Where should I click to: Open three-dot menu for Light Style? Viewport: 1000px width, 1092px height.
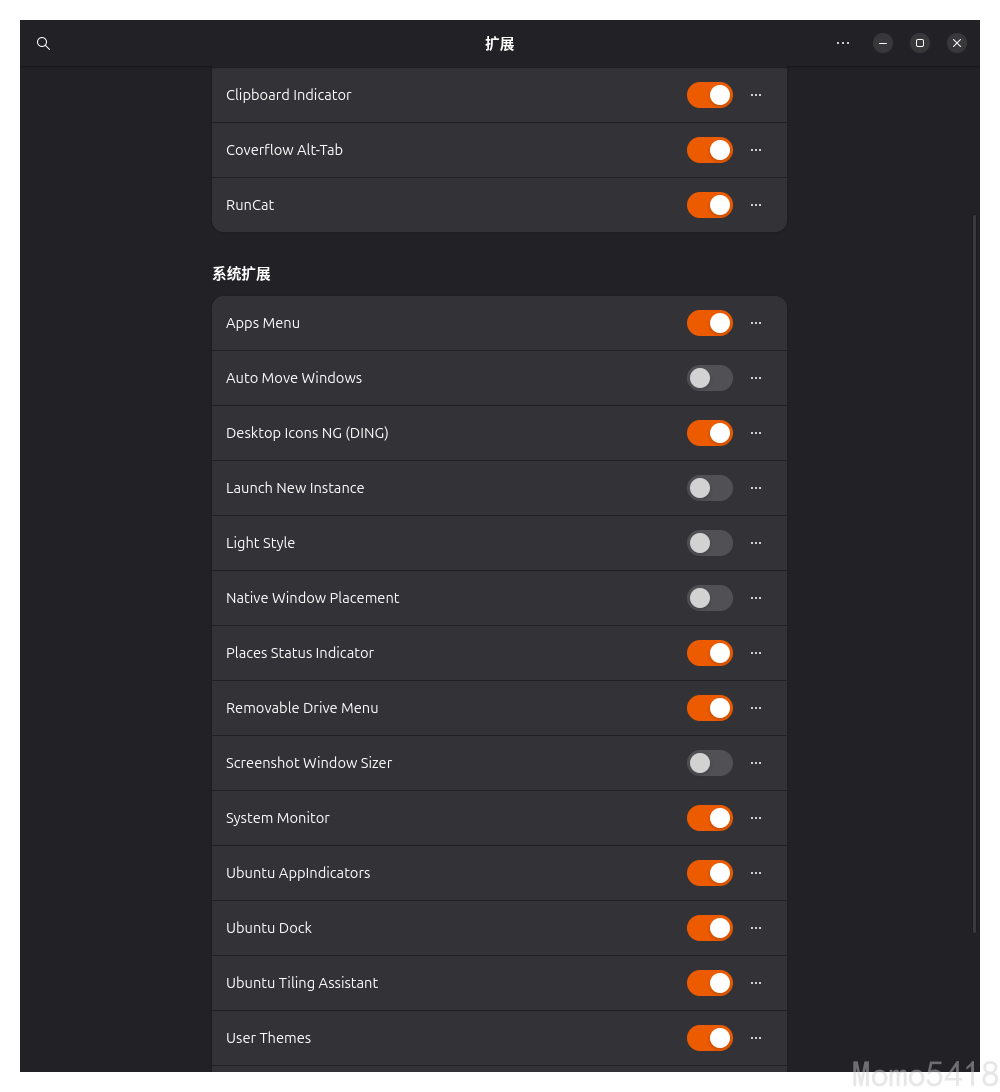(x=756, y=543)
